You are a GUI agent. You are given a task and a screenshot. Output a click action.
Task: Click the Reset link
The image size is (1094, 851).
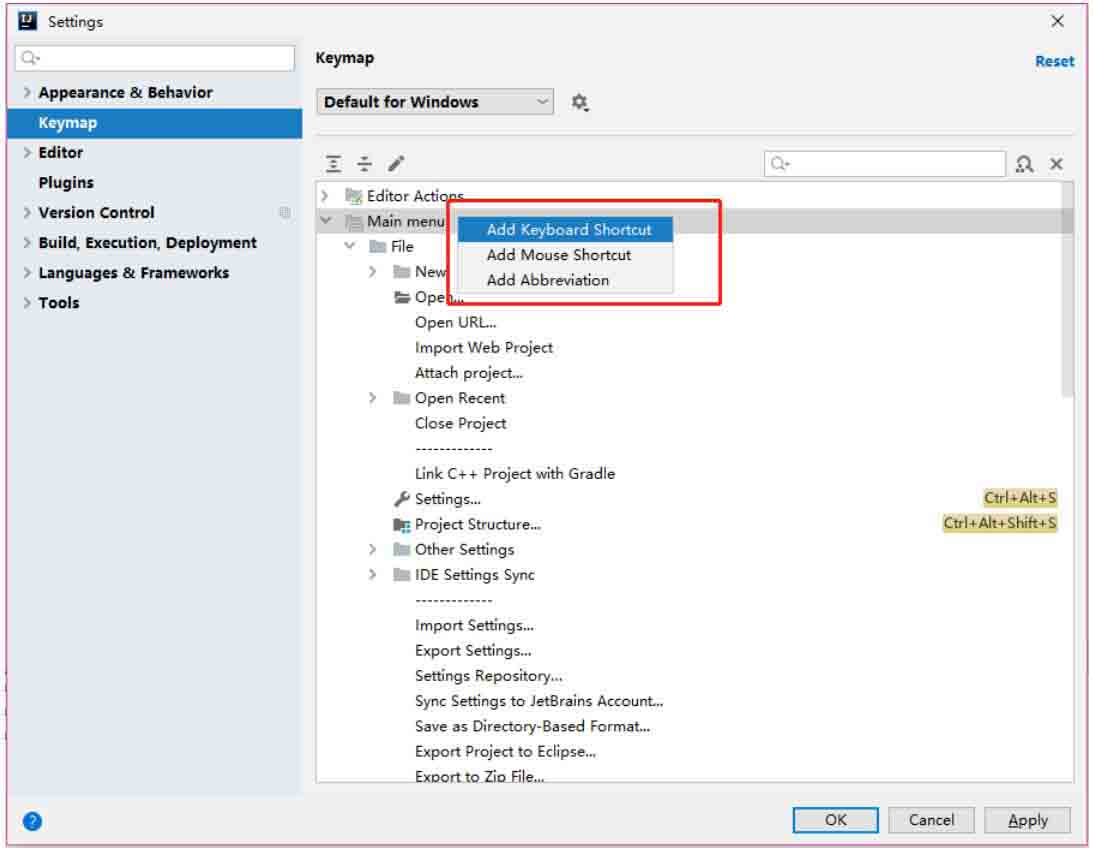point(1054,61)
